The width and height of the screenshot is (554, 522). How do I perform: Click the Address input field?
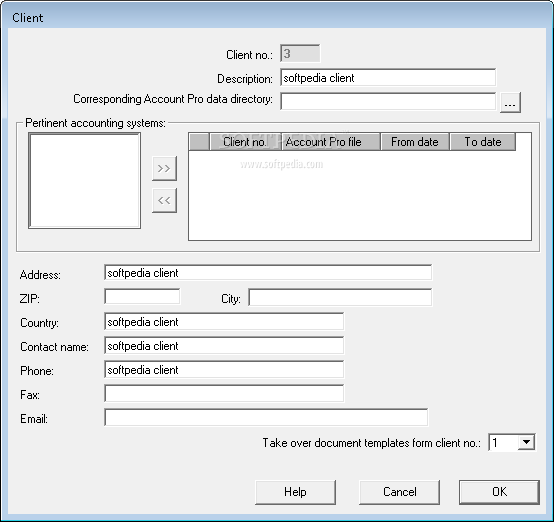click(268, 272)
